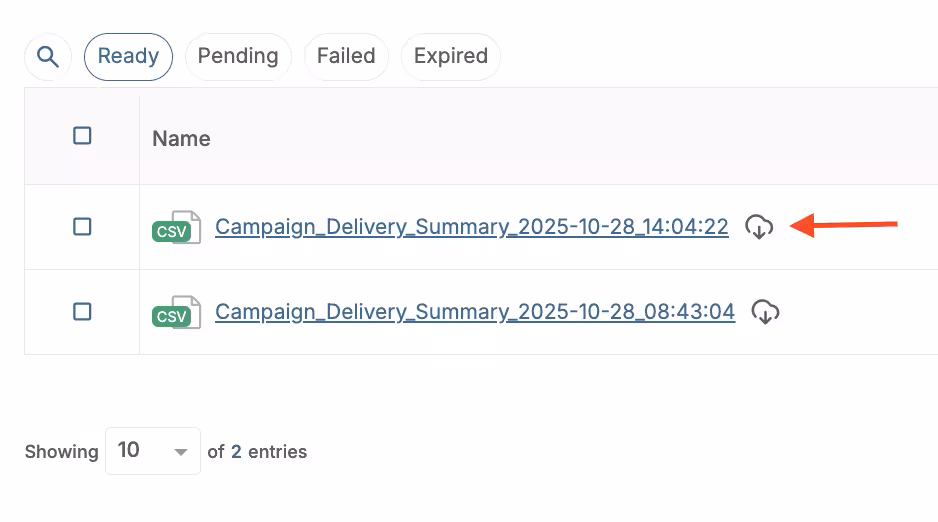This screenshot has width=938, height=522.
Task: Click CSV file icon for 08:43:04 report
Action: click(x=176, y=313)
